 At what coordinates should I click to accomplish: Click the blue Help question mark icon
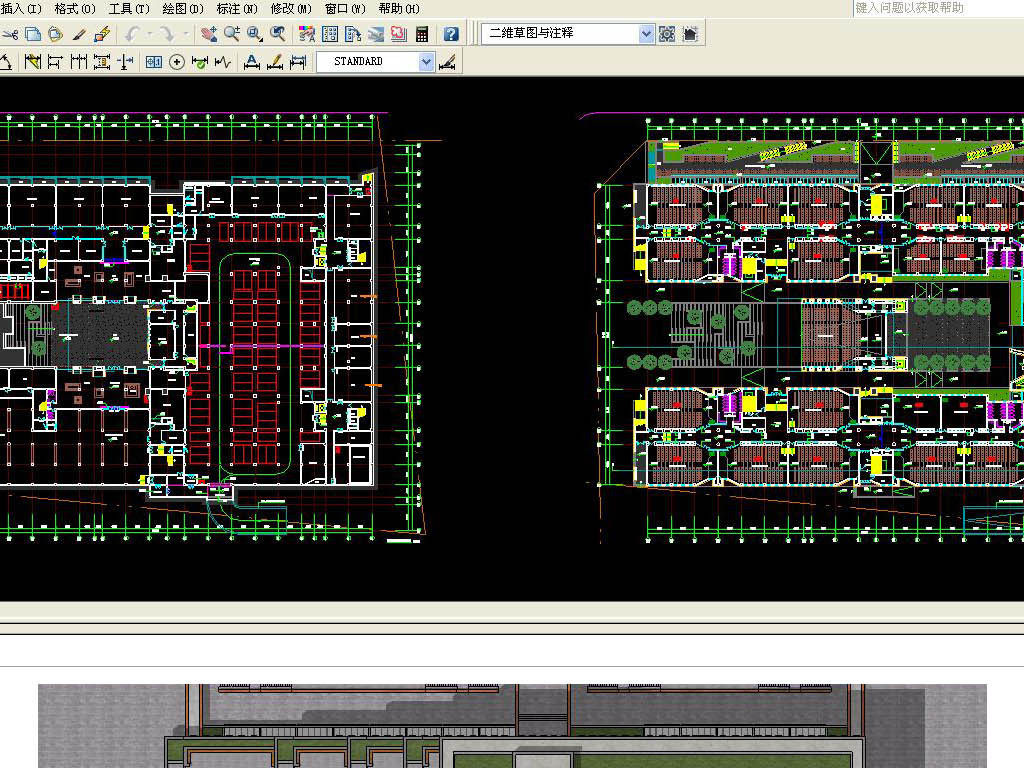point(451,34)
